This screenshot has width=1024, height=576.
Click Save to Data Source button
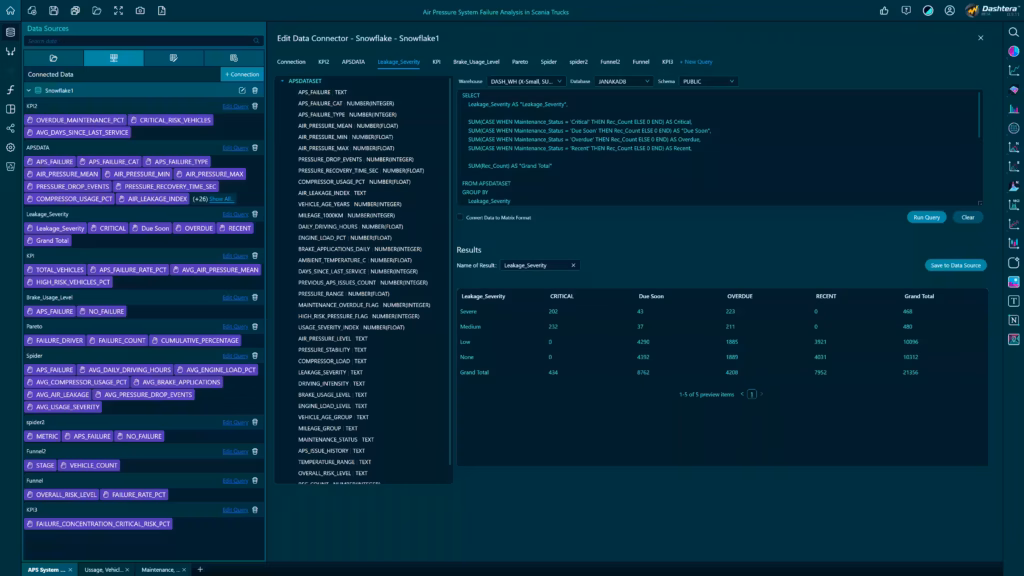(955, 265)
